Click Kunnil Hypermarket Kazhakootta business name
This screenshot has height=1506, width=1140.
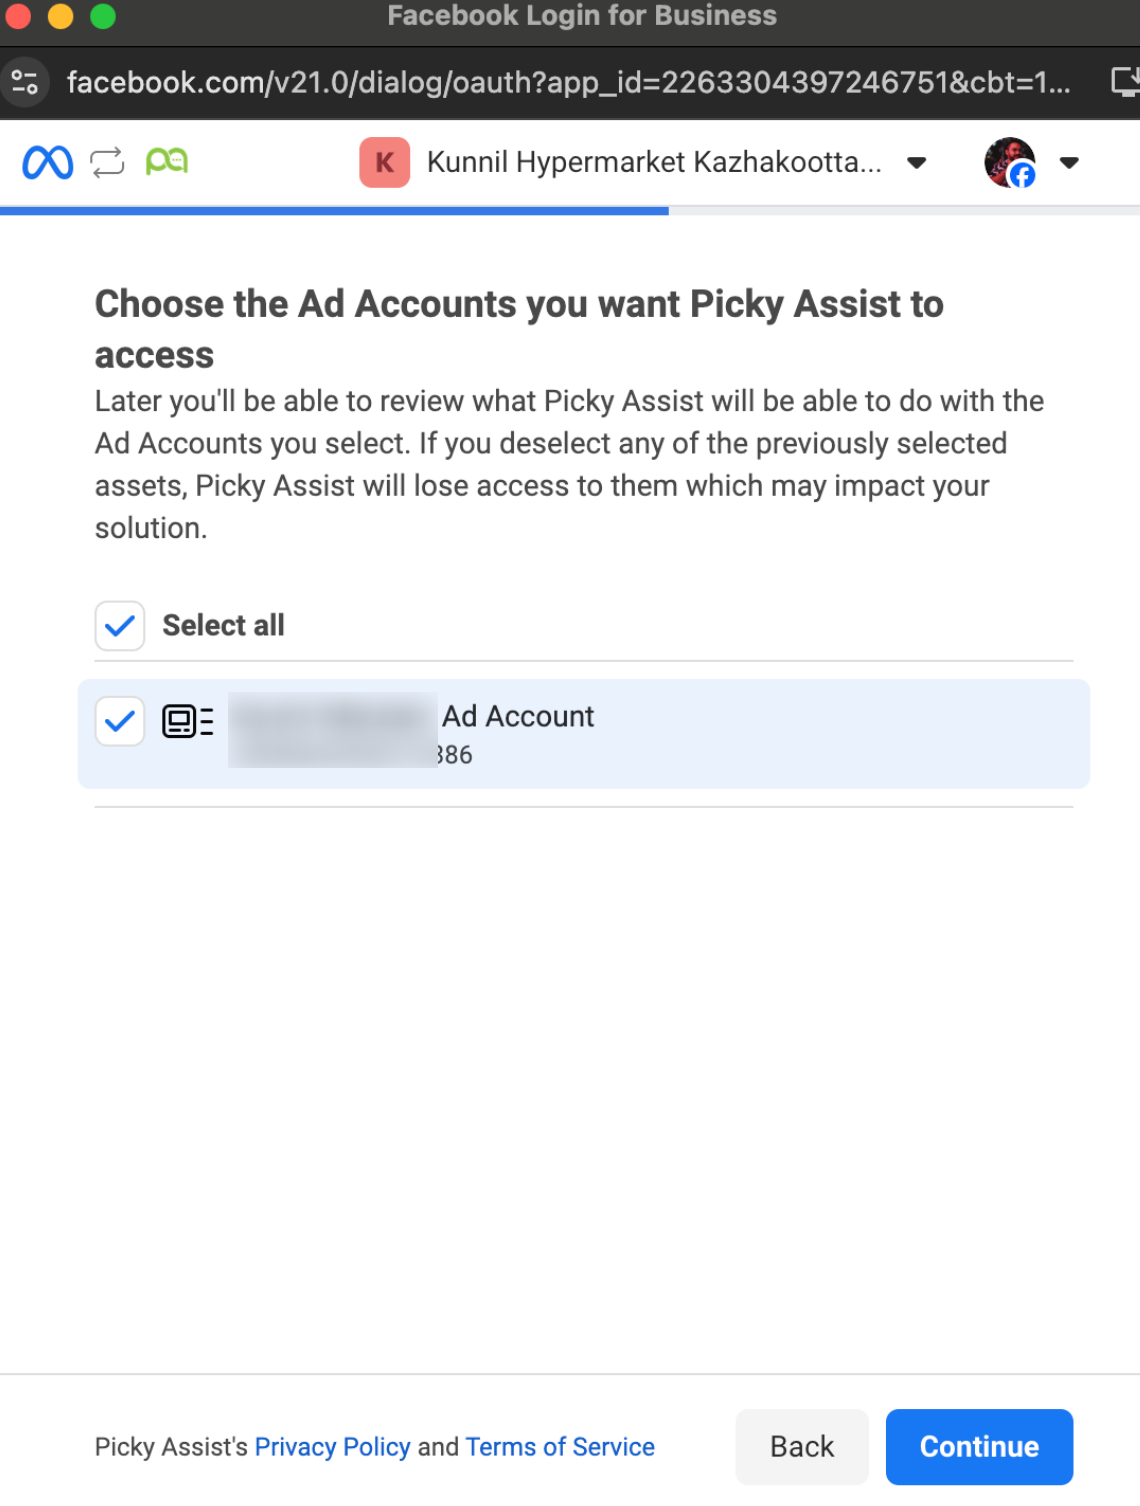(x=653, y=162)
